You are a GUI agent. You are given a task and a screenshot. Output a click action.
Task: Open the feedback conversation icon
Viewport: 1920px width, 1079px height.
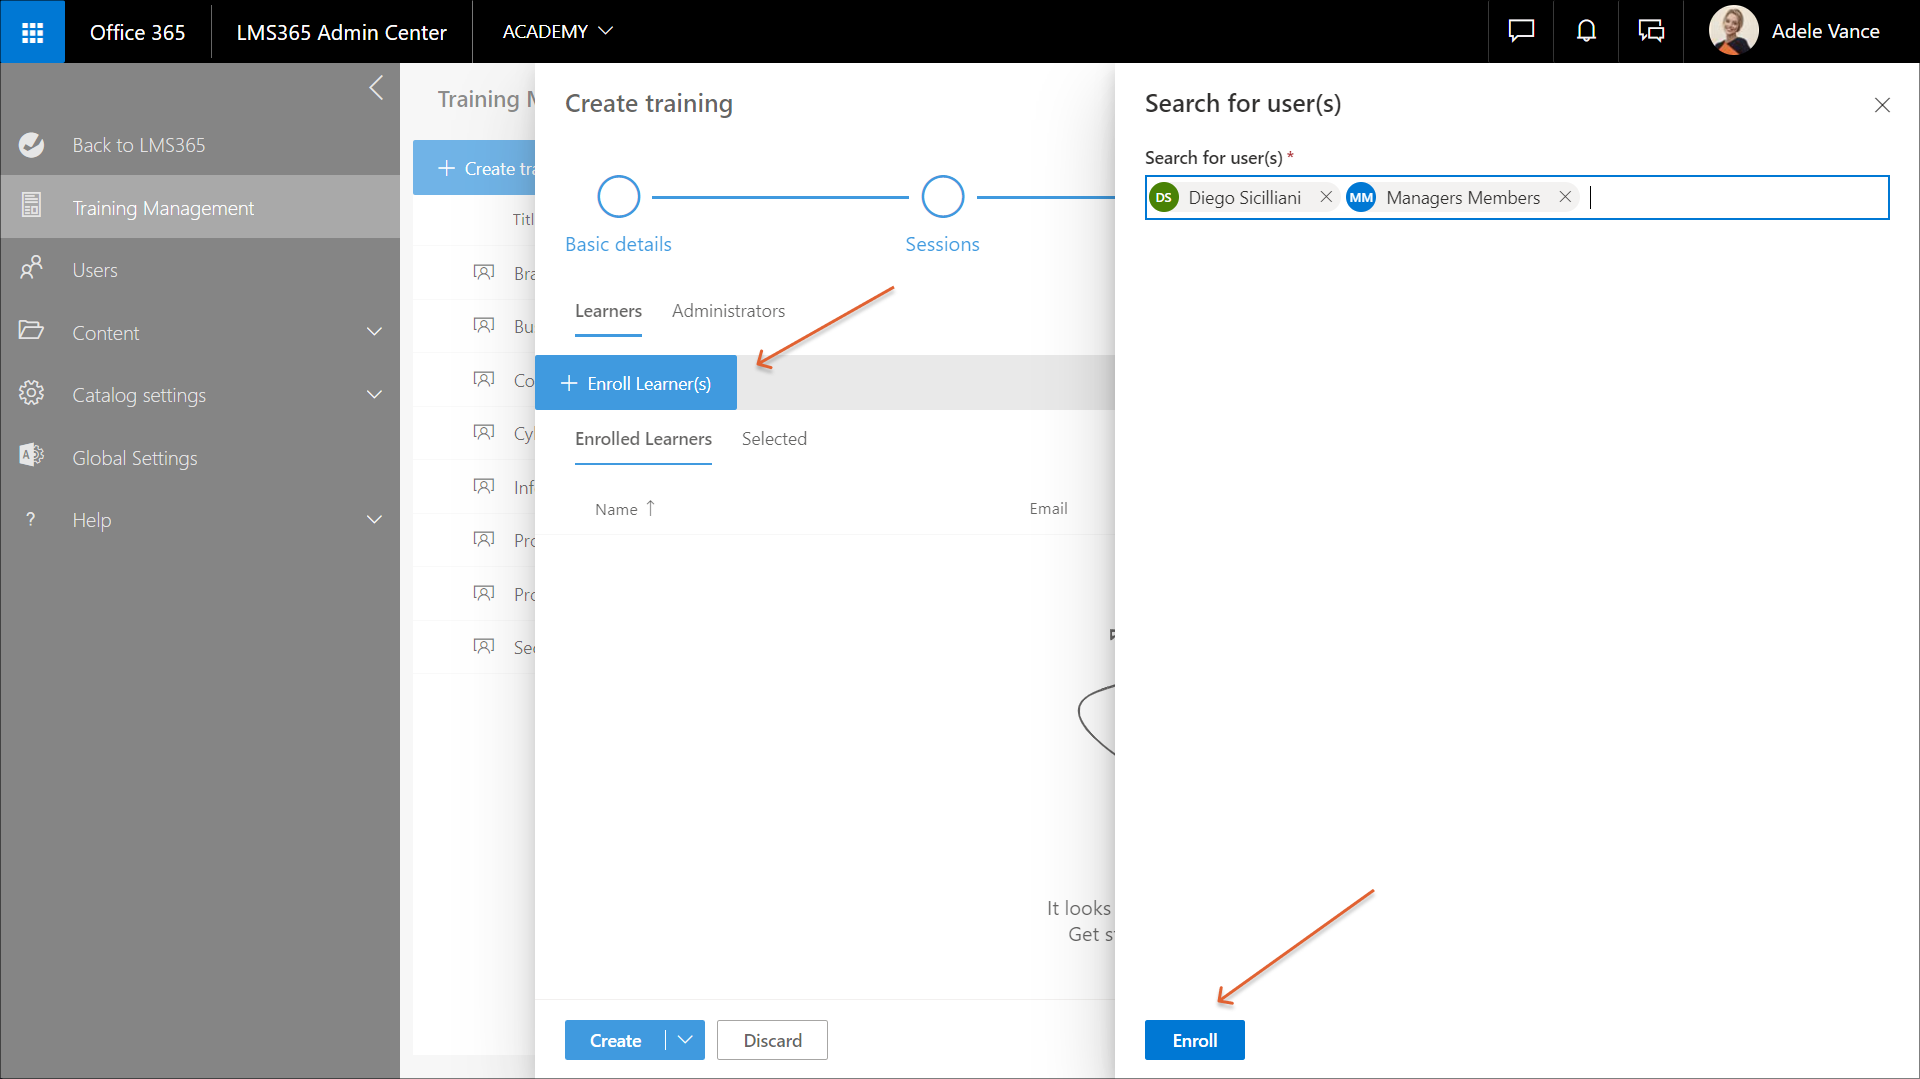(1651, 32)
